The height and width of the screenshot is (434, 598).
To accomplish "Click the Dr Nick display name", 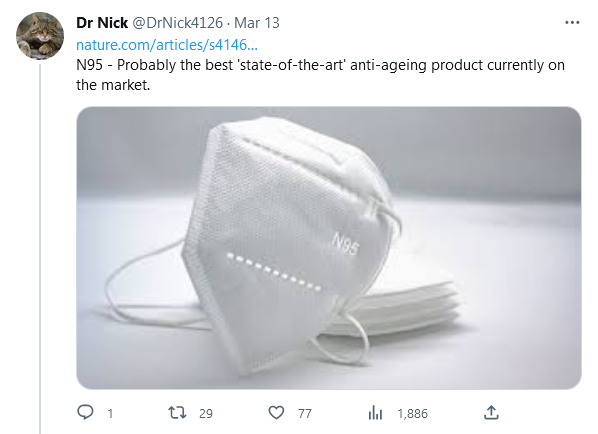I will (x=102, y=23).
